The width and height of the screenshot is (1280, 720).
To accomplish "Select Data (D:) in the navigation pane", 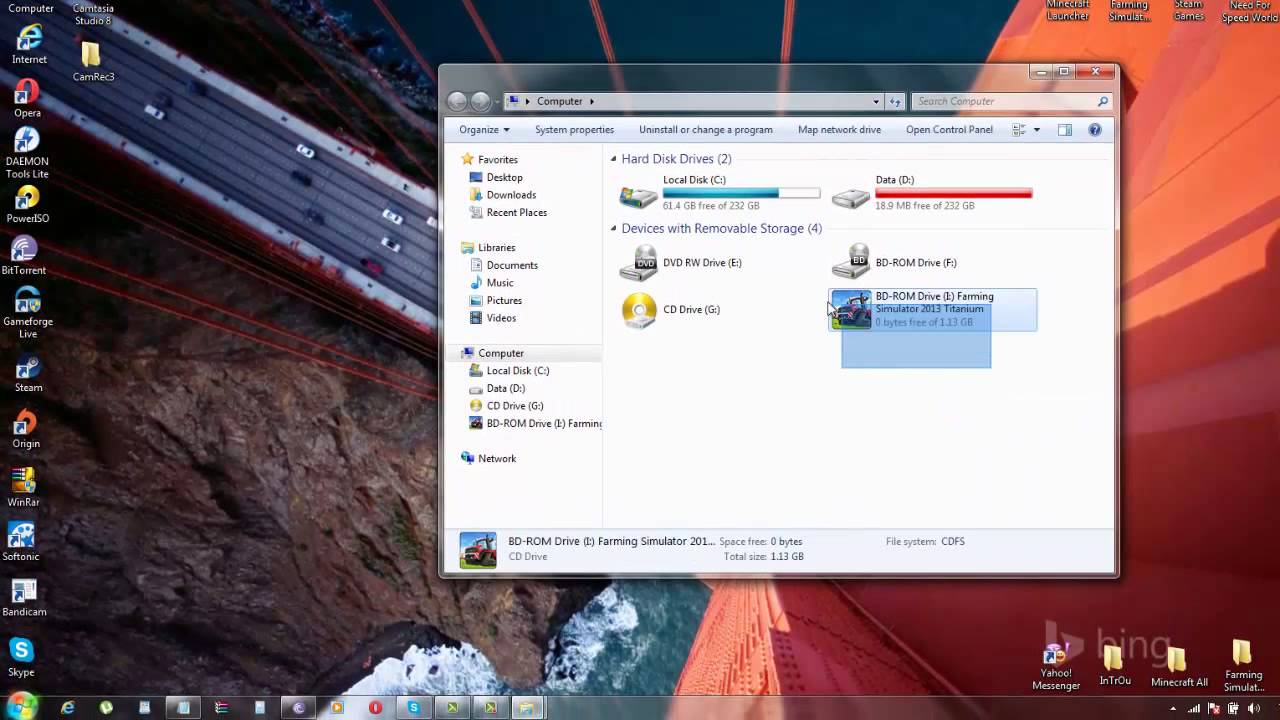I will [505, 388].
